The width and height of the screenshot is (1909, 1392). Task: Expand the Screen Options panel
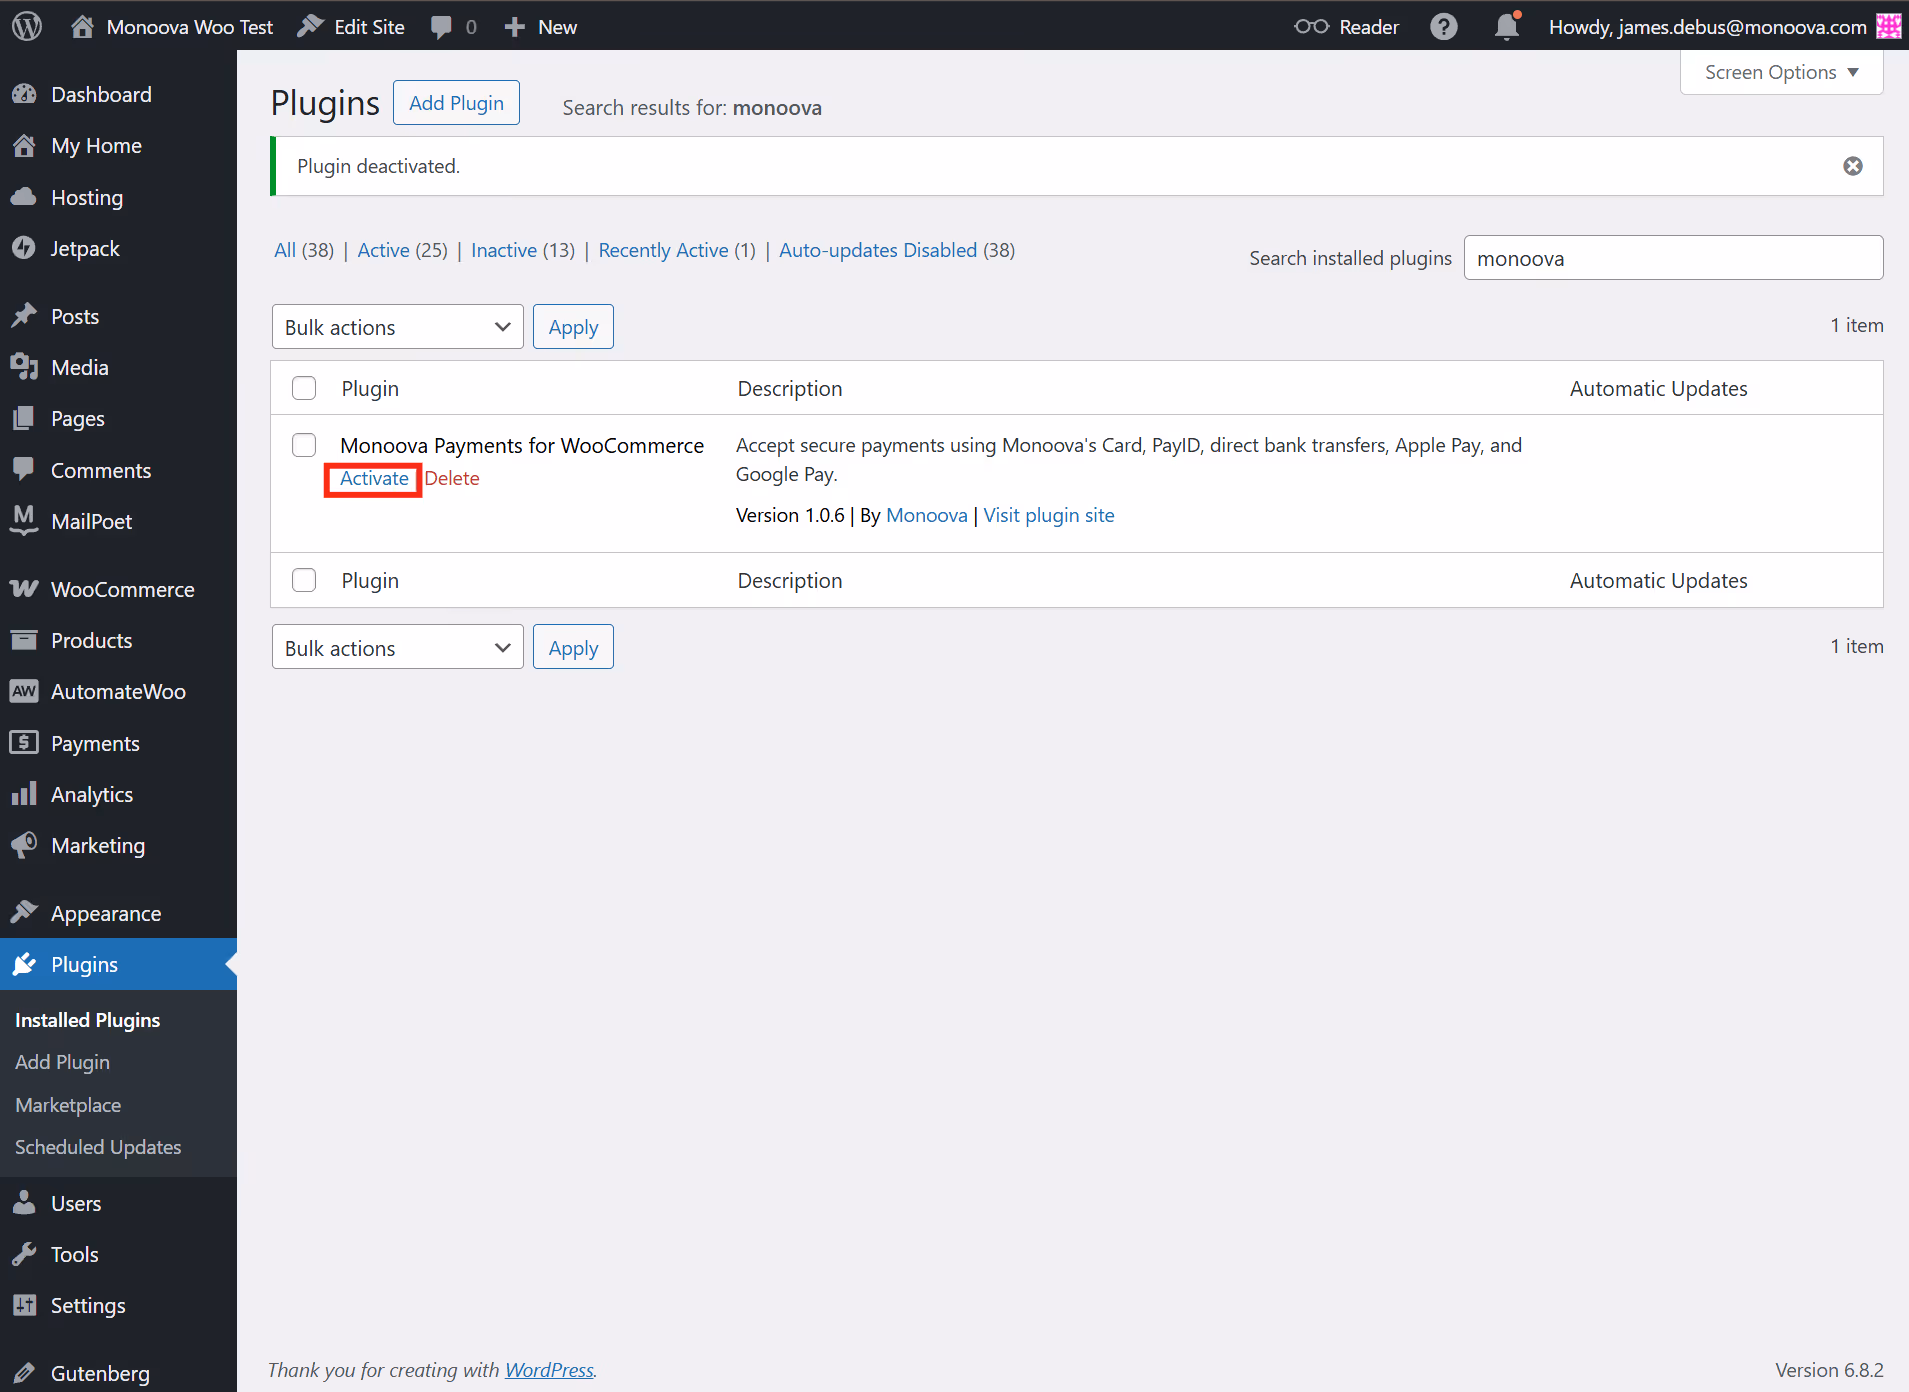tap(1782, 72)
